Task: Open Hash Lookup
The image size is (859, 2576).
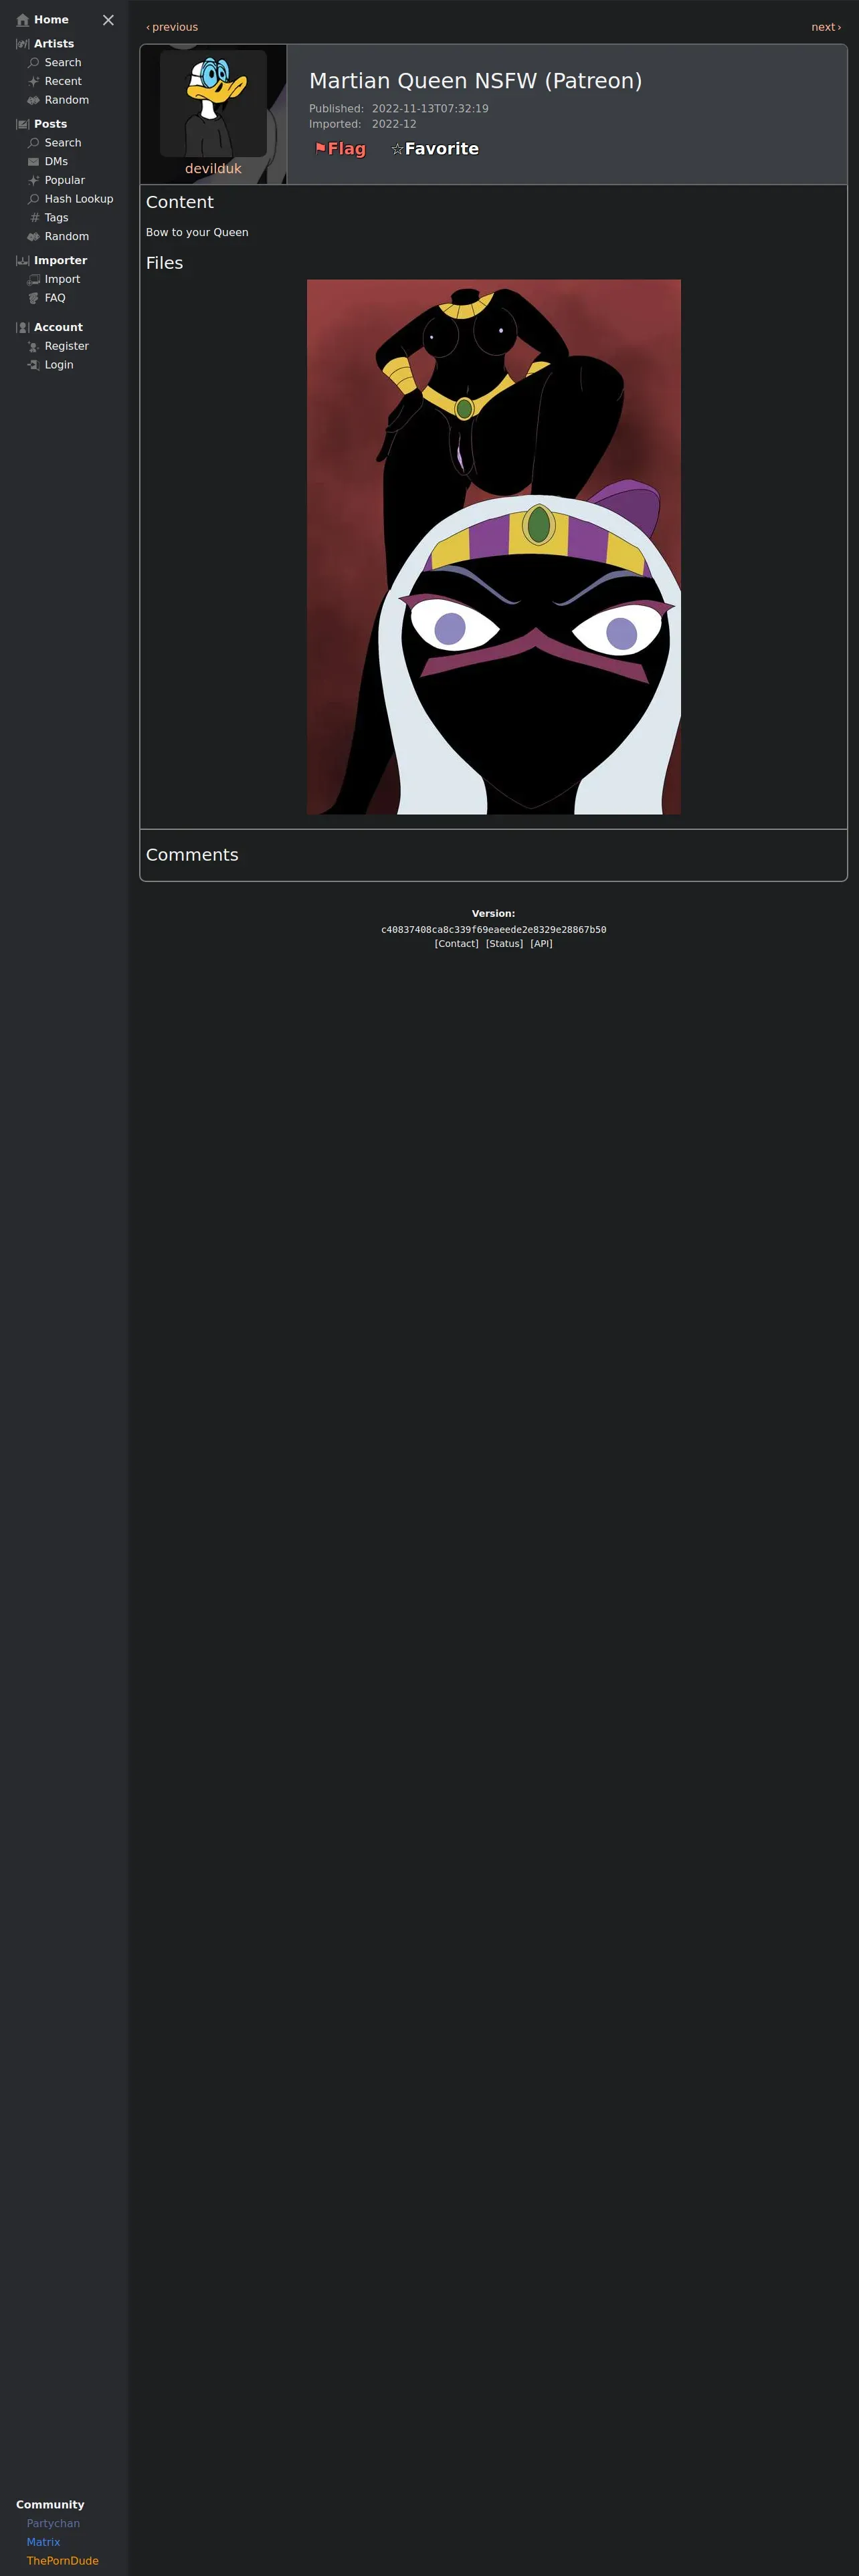Action: coord(79,199)
